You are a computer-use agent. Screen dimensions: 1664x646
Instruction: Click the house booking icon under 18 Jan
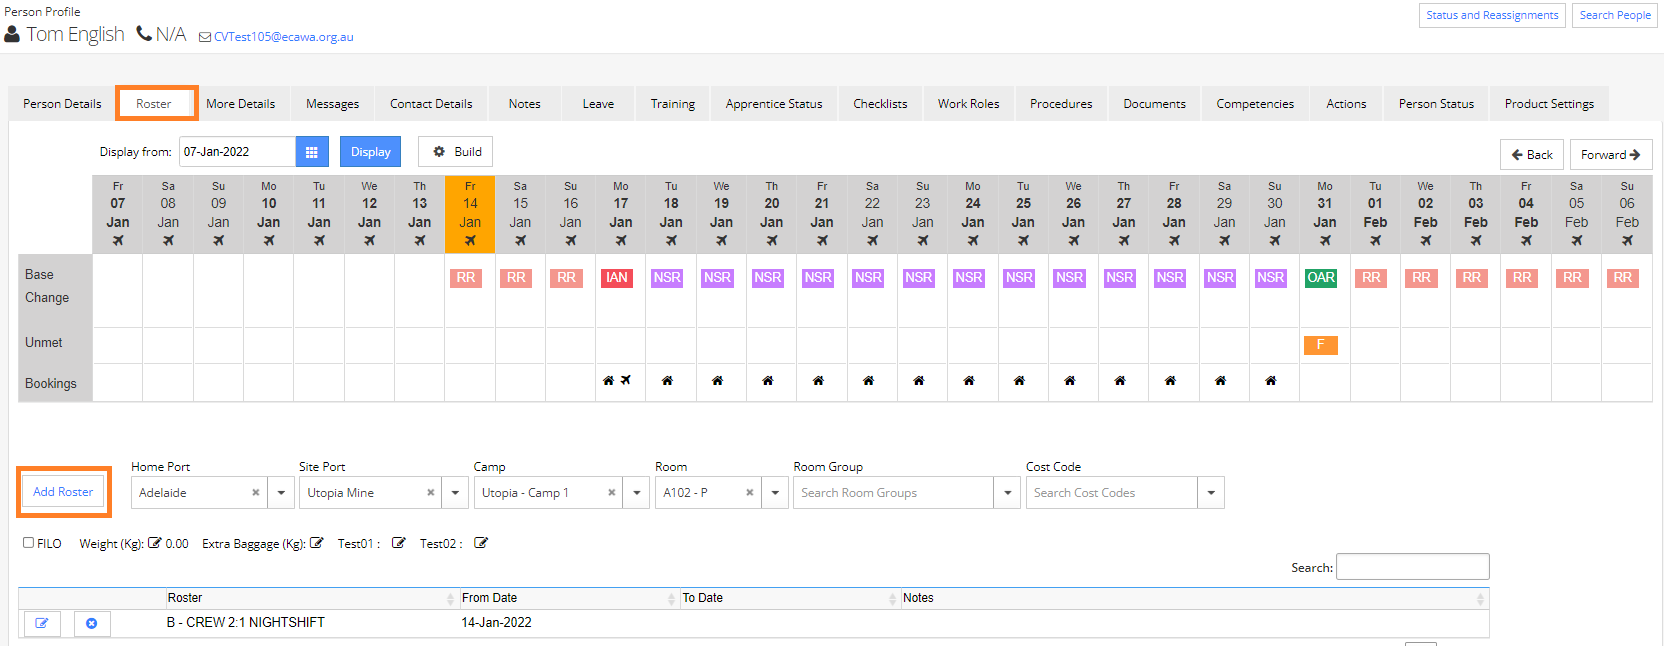tap(667, 381)
